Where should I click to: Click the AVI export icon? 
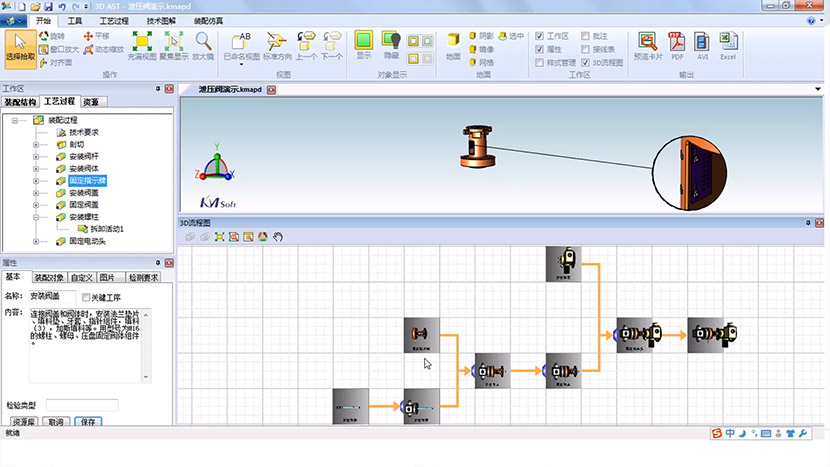coord(702,45)
